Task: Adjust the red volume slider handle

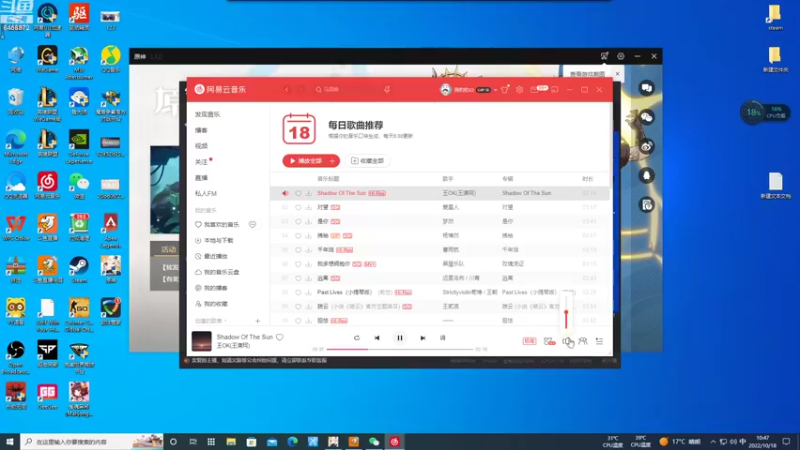Action: pos(566,312)
